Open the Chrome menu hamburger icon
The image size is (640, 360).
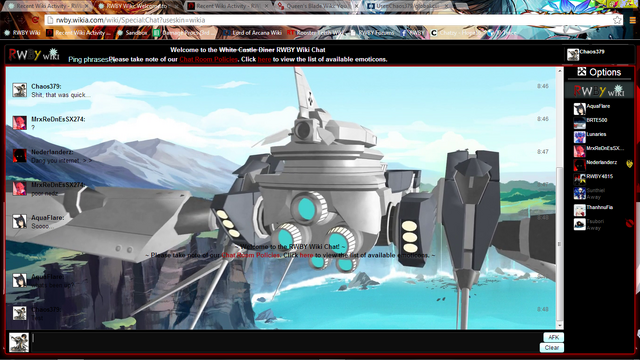tap(632, 20)
